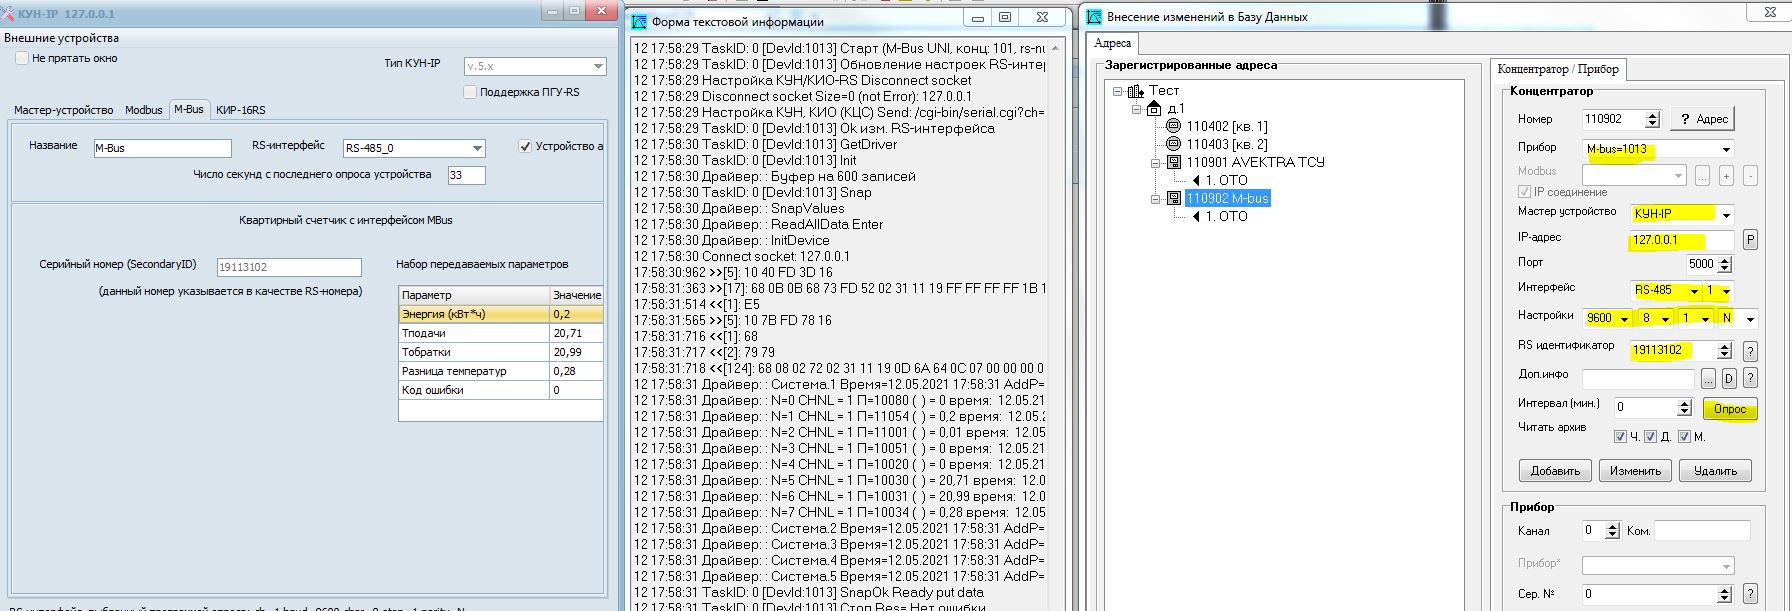Click the meter icon for 110402 [кв. 1]
Screen dimensions: 1792x611
(x=1173, y=127)
